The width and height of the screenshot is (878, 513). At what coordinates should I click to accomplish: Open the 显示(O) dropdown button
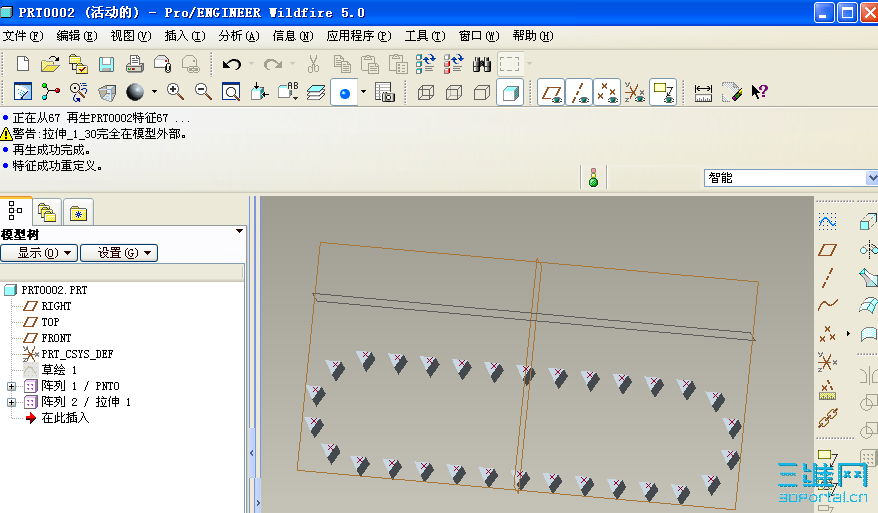click(39, 253)
